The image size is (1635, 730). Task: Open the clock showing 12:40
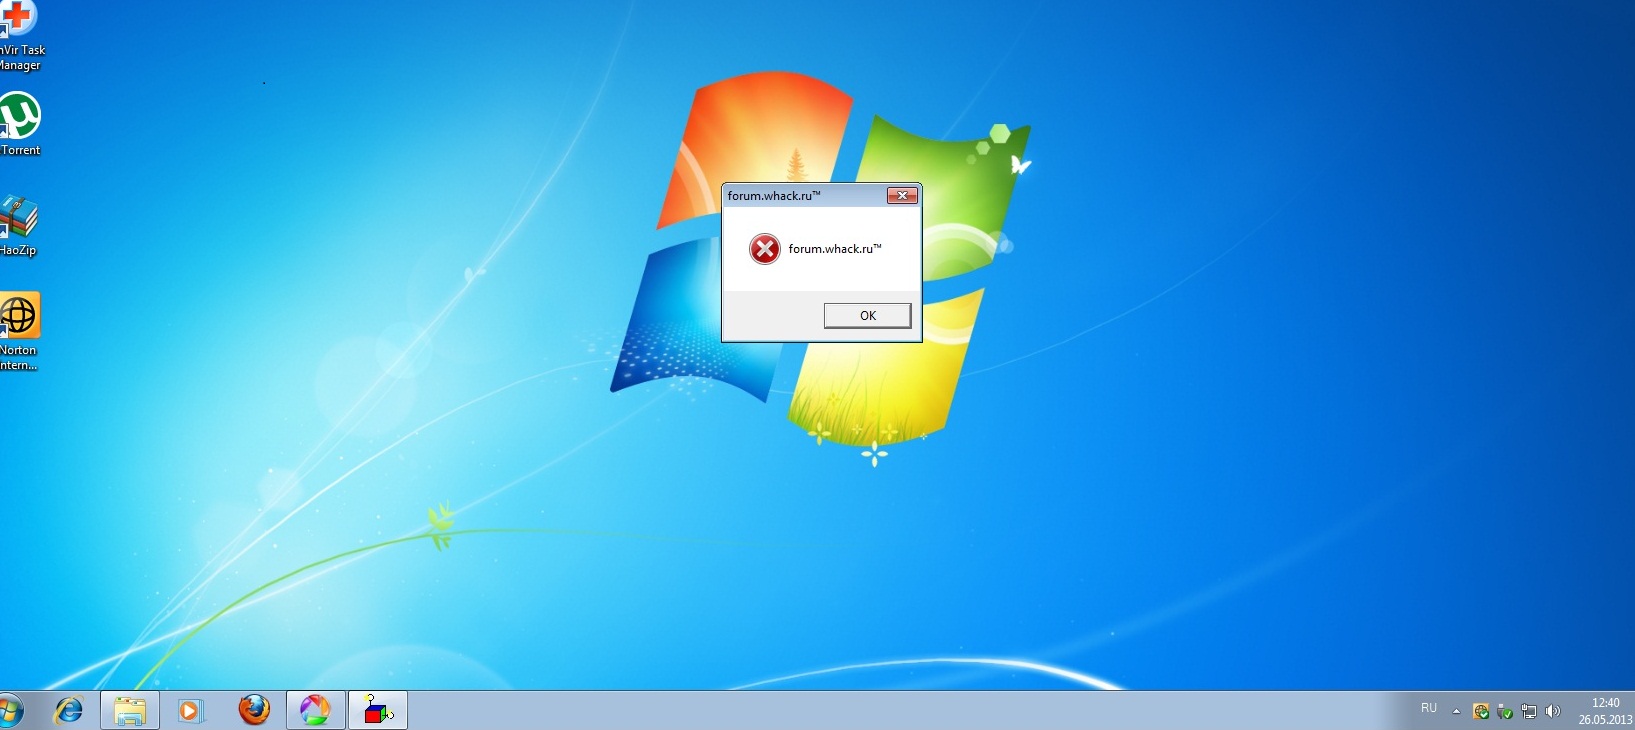pos(1605,711)
